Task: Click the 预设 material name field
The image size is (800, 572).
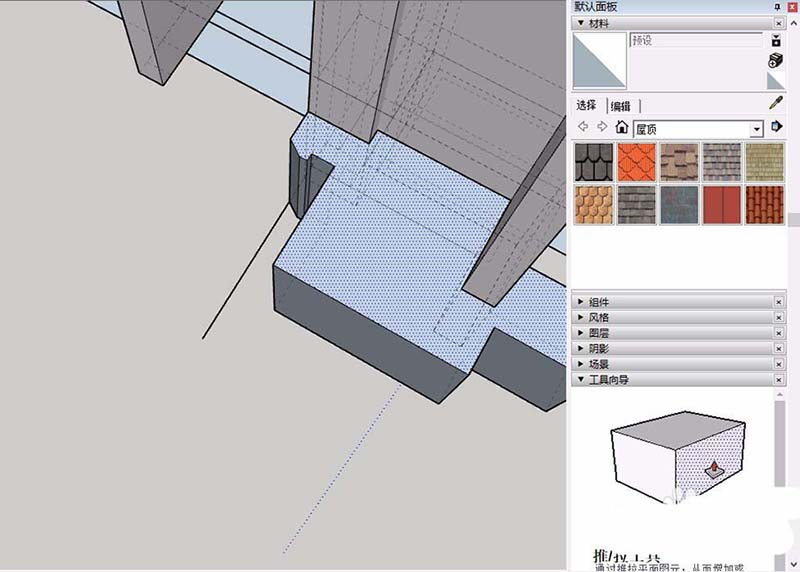Action: [695, 40]
